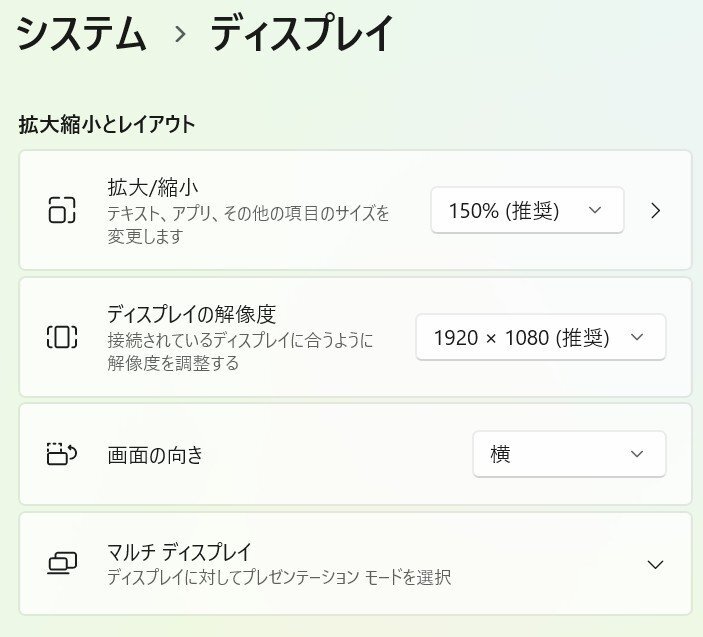
Task: Open the 1920 × 1080 resolution dropdown
Action: (540, 338)
